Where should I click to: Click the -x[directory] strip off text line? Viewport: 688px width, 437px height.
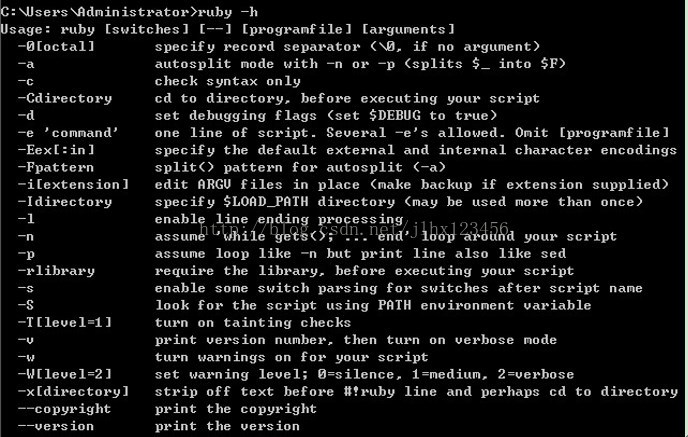click(348, 391)
